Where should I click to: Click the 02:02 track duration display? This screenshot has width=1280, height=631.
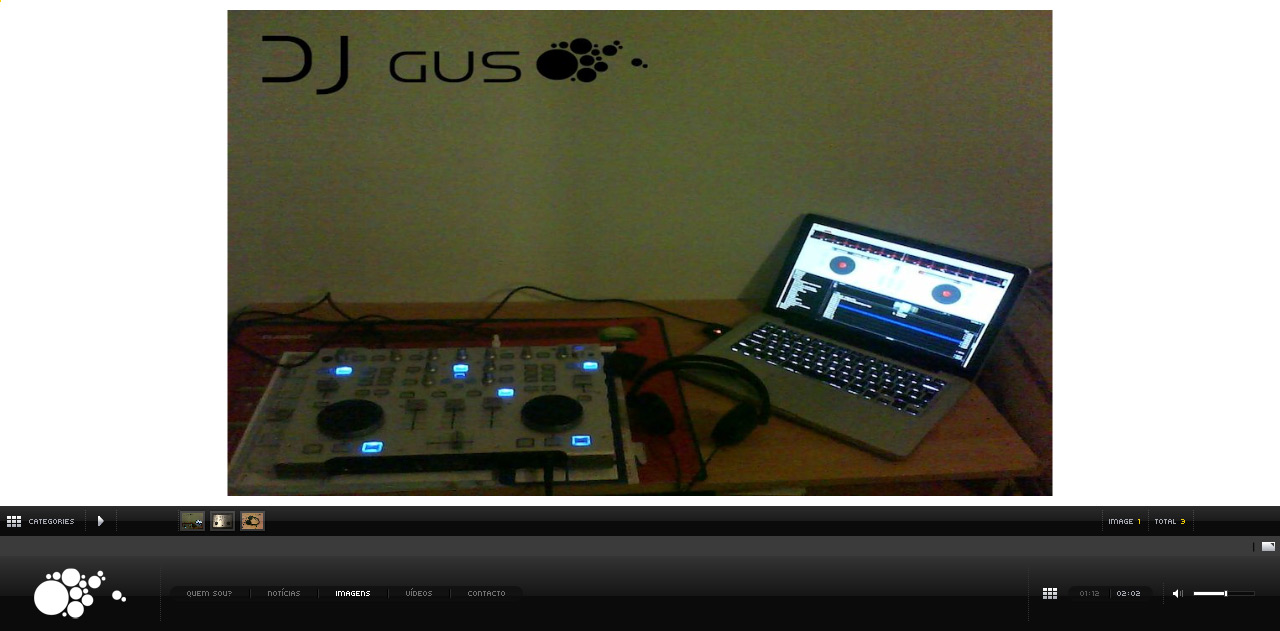[1129, 594]
